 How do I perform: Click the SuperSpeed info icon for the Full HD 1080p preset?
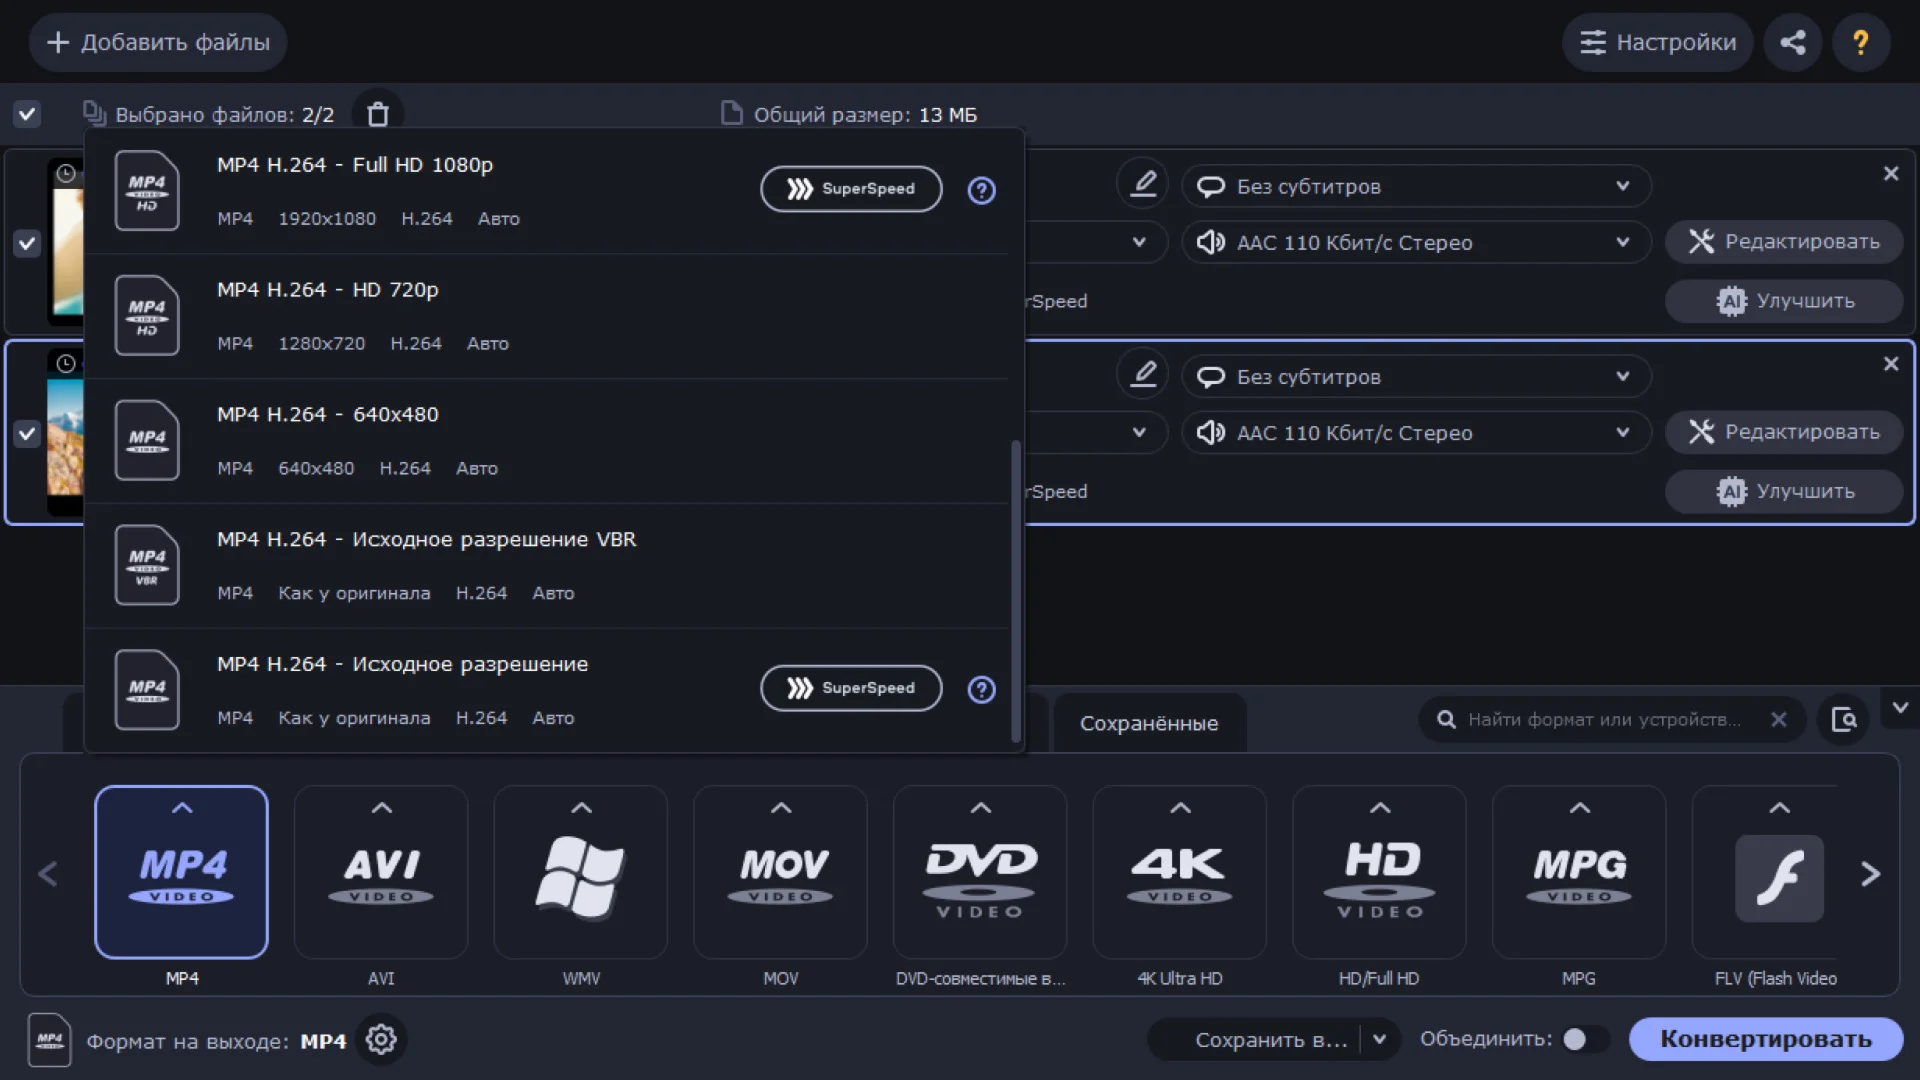981,190
